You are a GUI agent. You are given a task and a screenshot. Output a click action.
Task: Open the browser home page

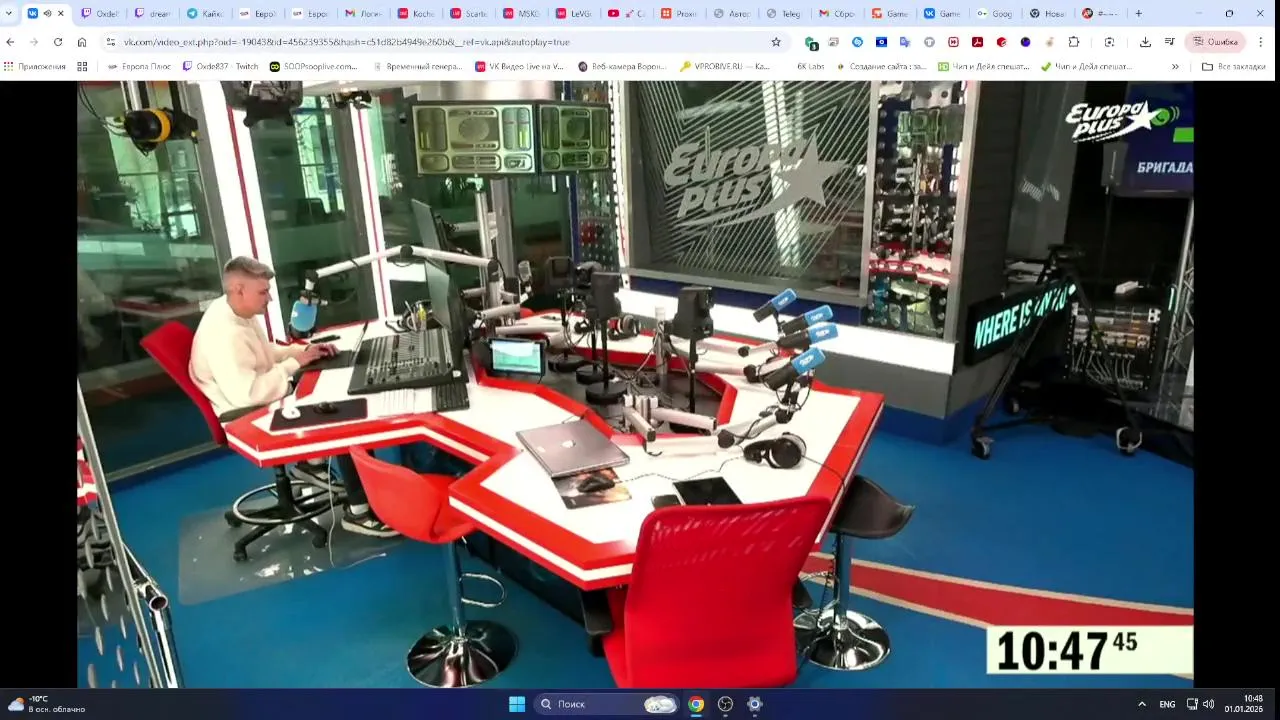pyautogui.click(x=82, y=42)
